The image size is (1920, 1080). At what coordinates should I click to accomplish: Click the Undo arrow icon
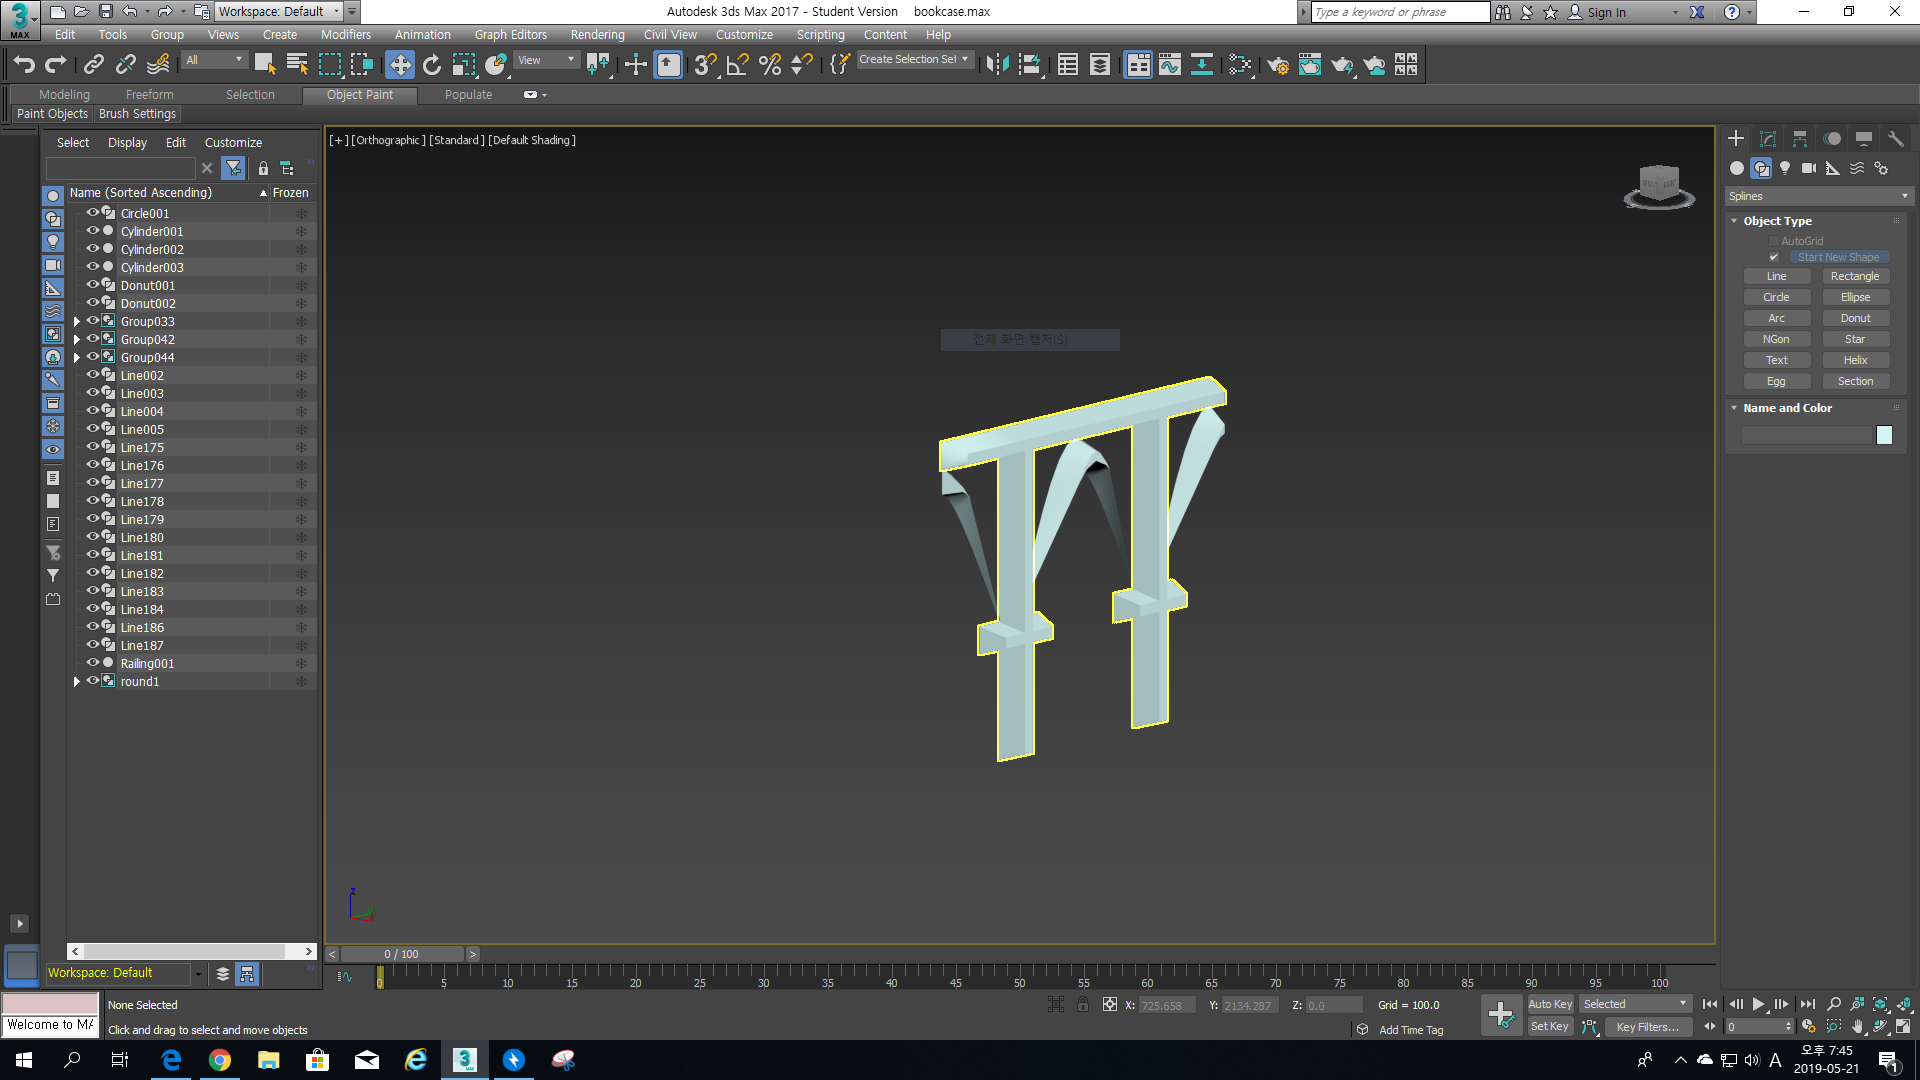pos(24,65)
